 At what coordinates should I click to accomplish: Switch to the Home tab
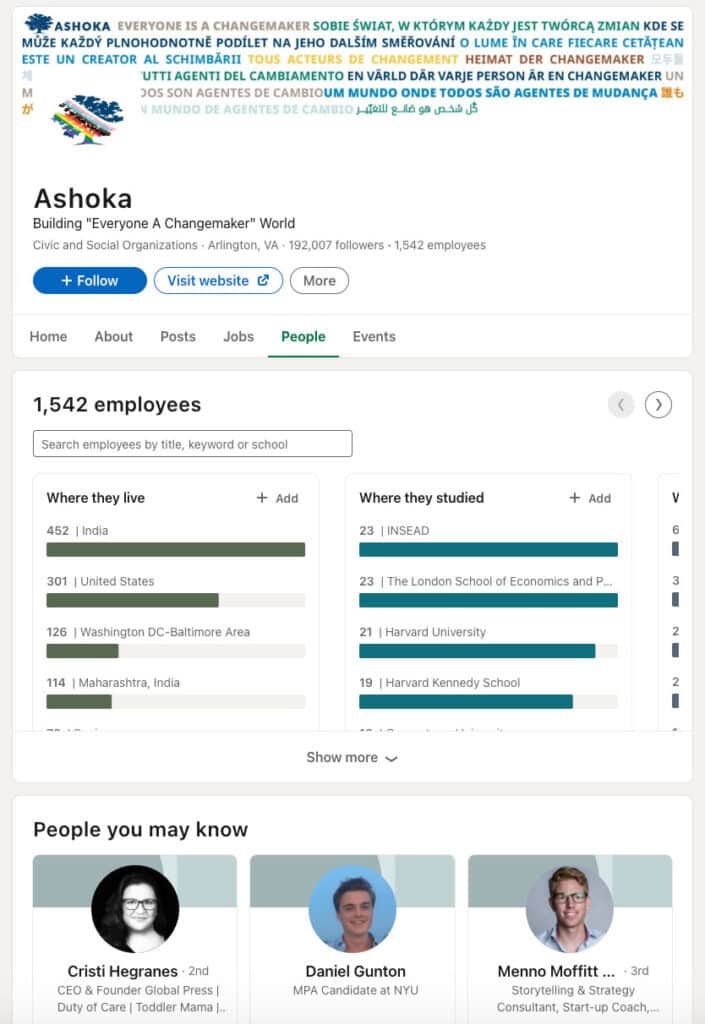pos(48,336)
